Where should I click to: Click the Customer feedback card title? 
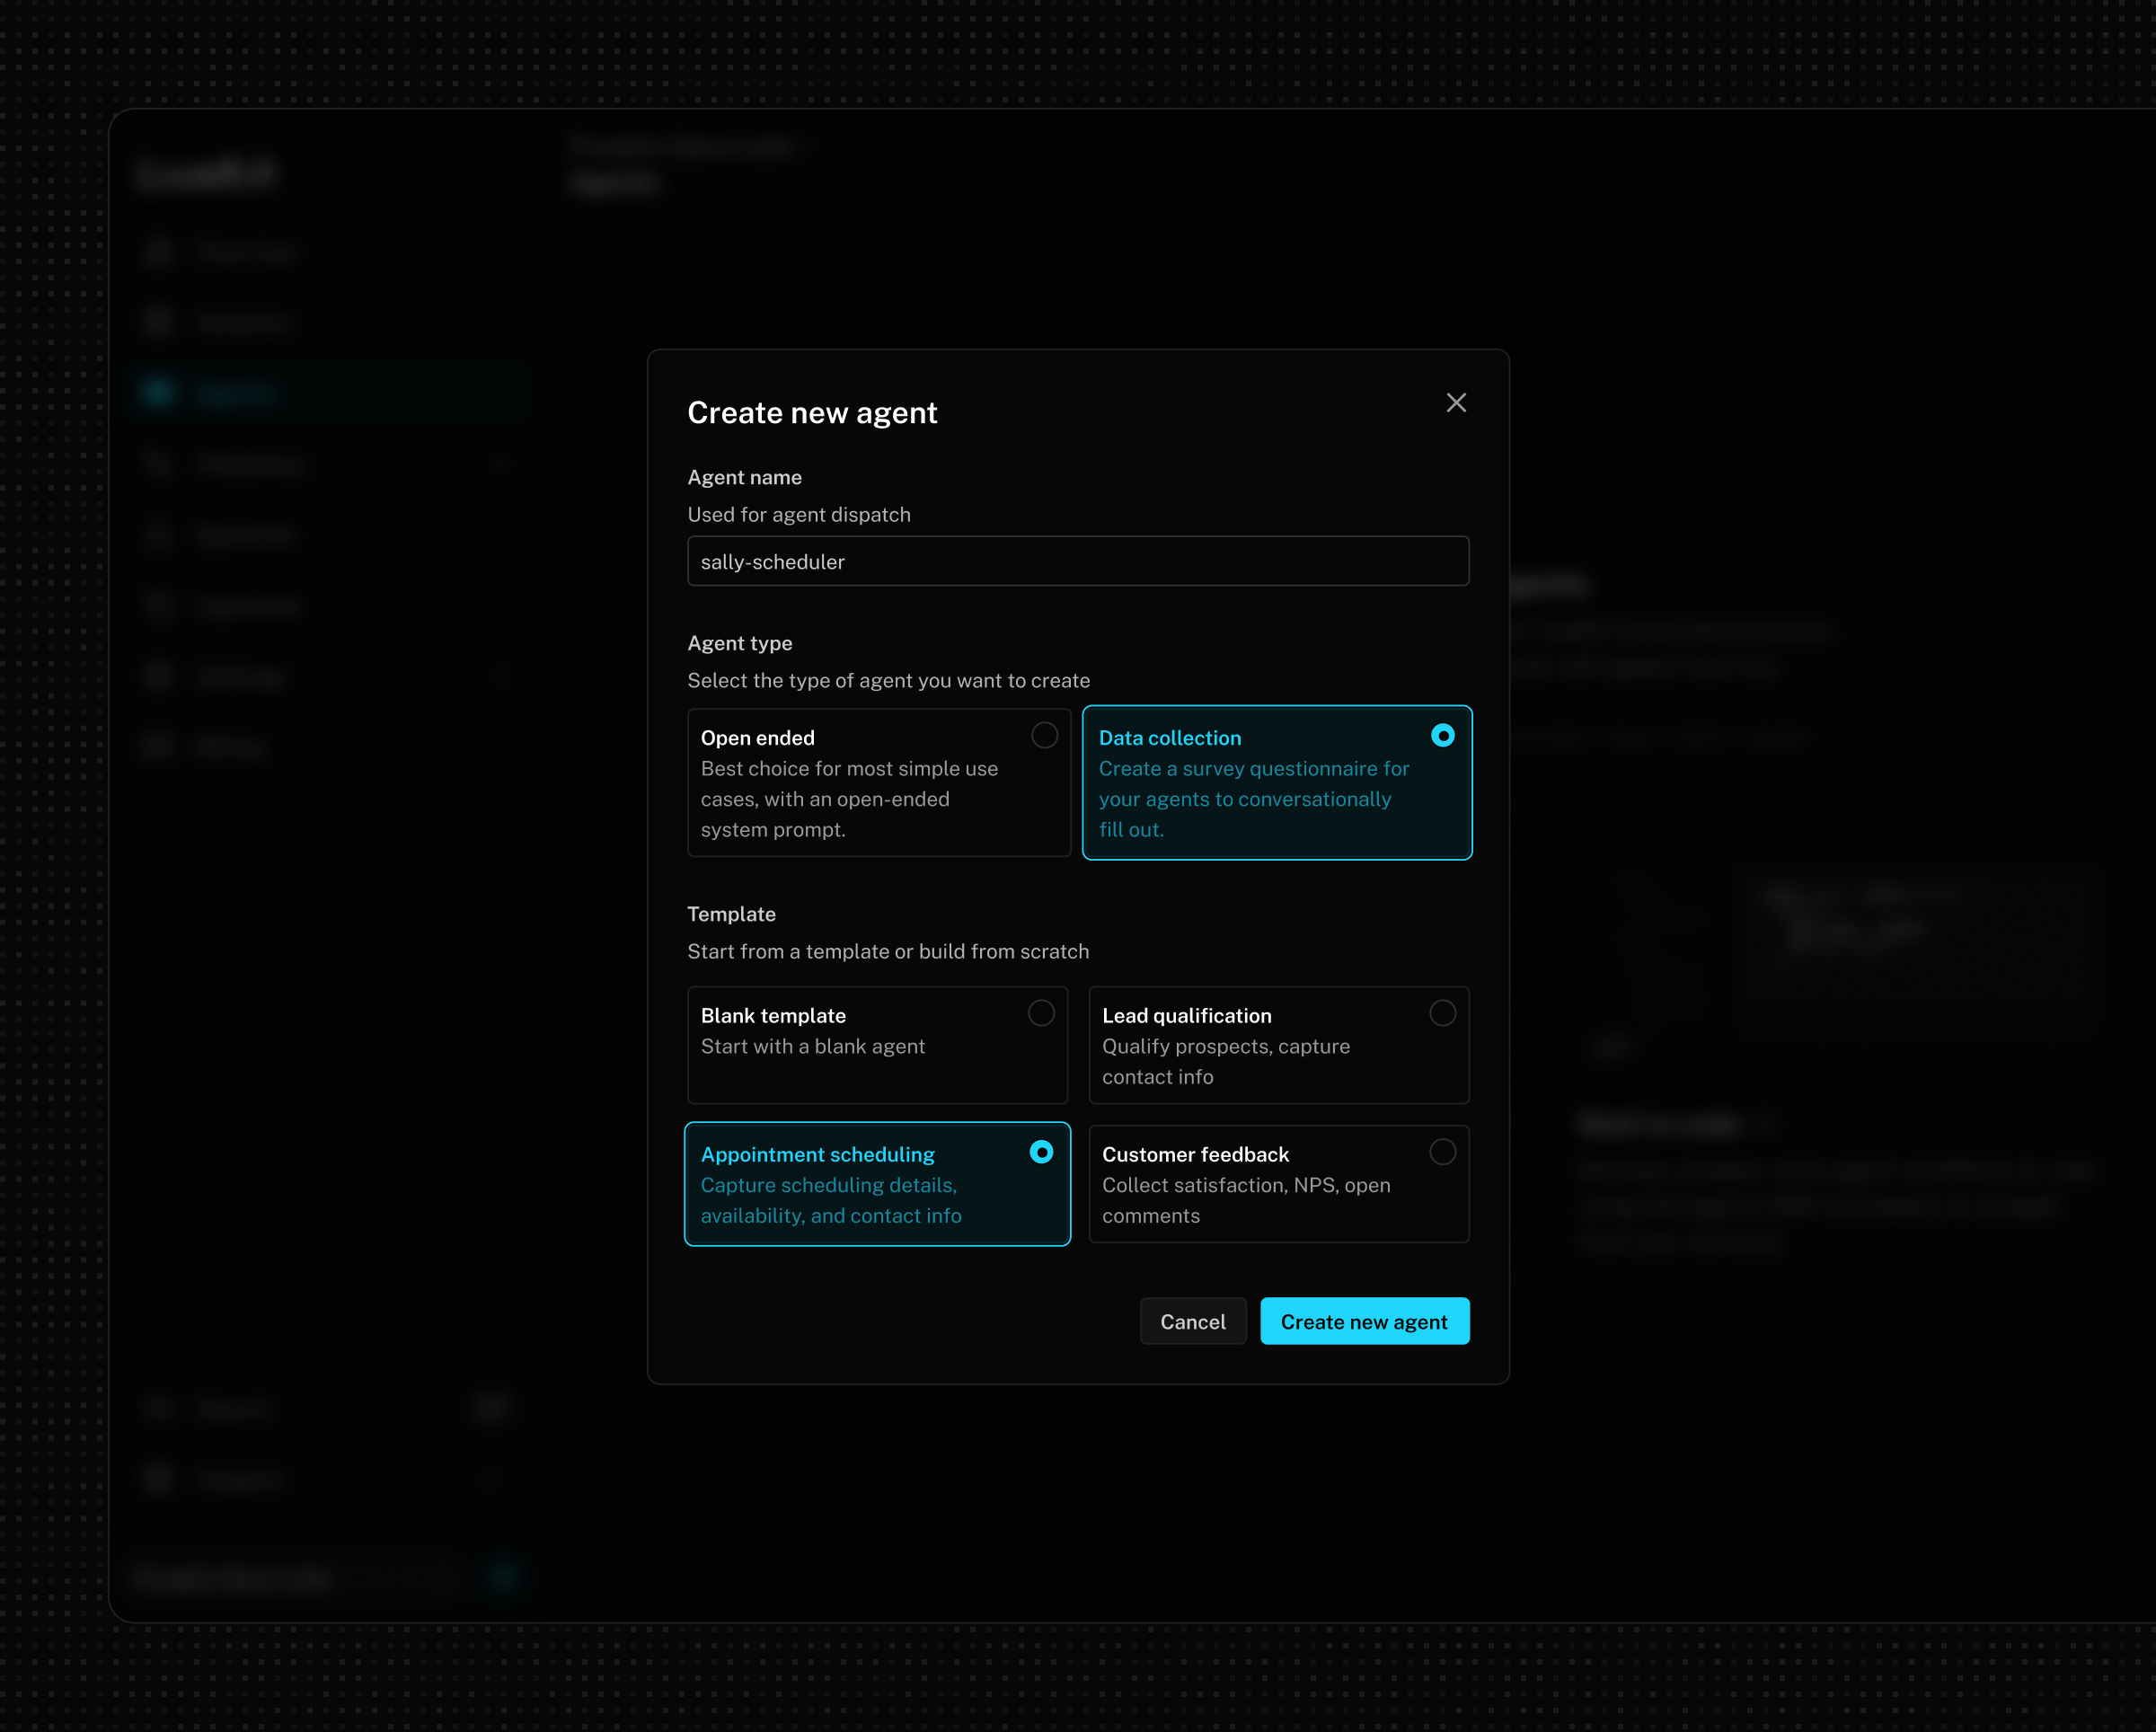[1195, 1154]
